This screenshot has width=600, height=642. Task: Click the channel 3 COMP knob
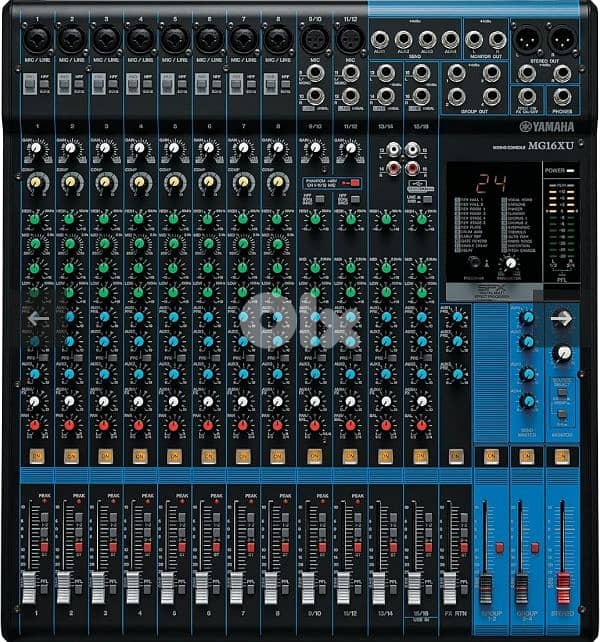(x=106, y=182)
